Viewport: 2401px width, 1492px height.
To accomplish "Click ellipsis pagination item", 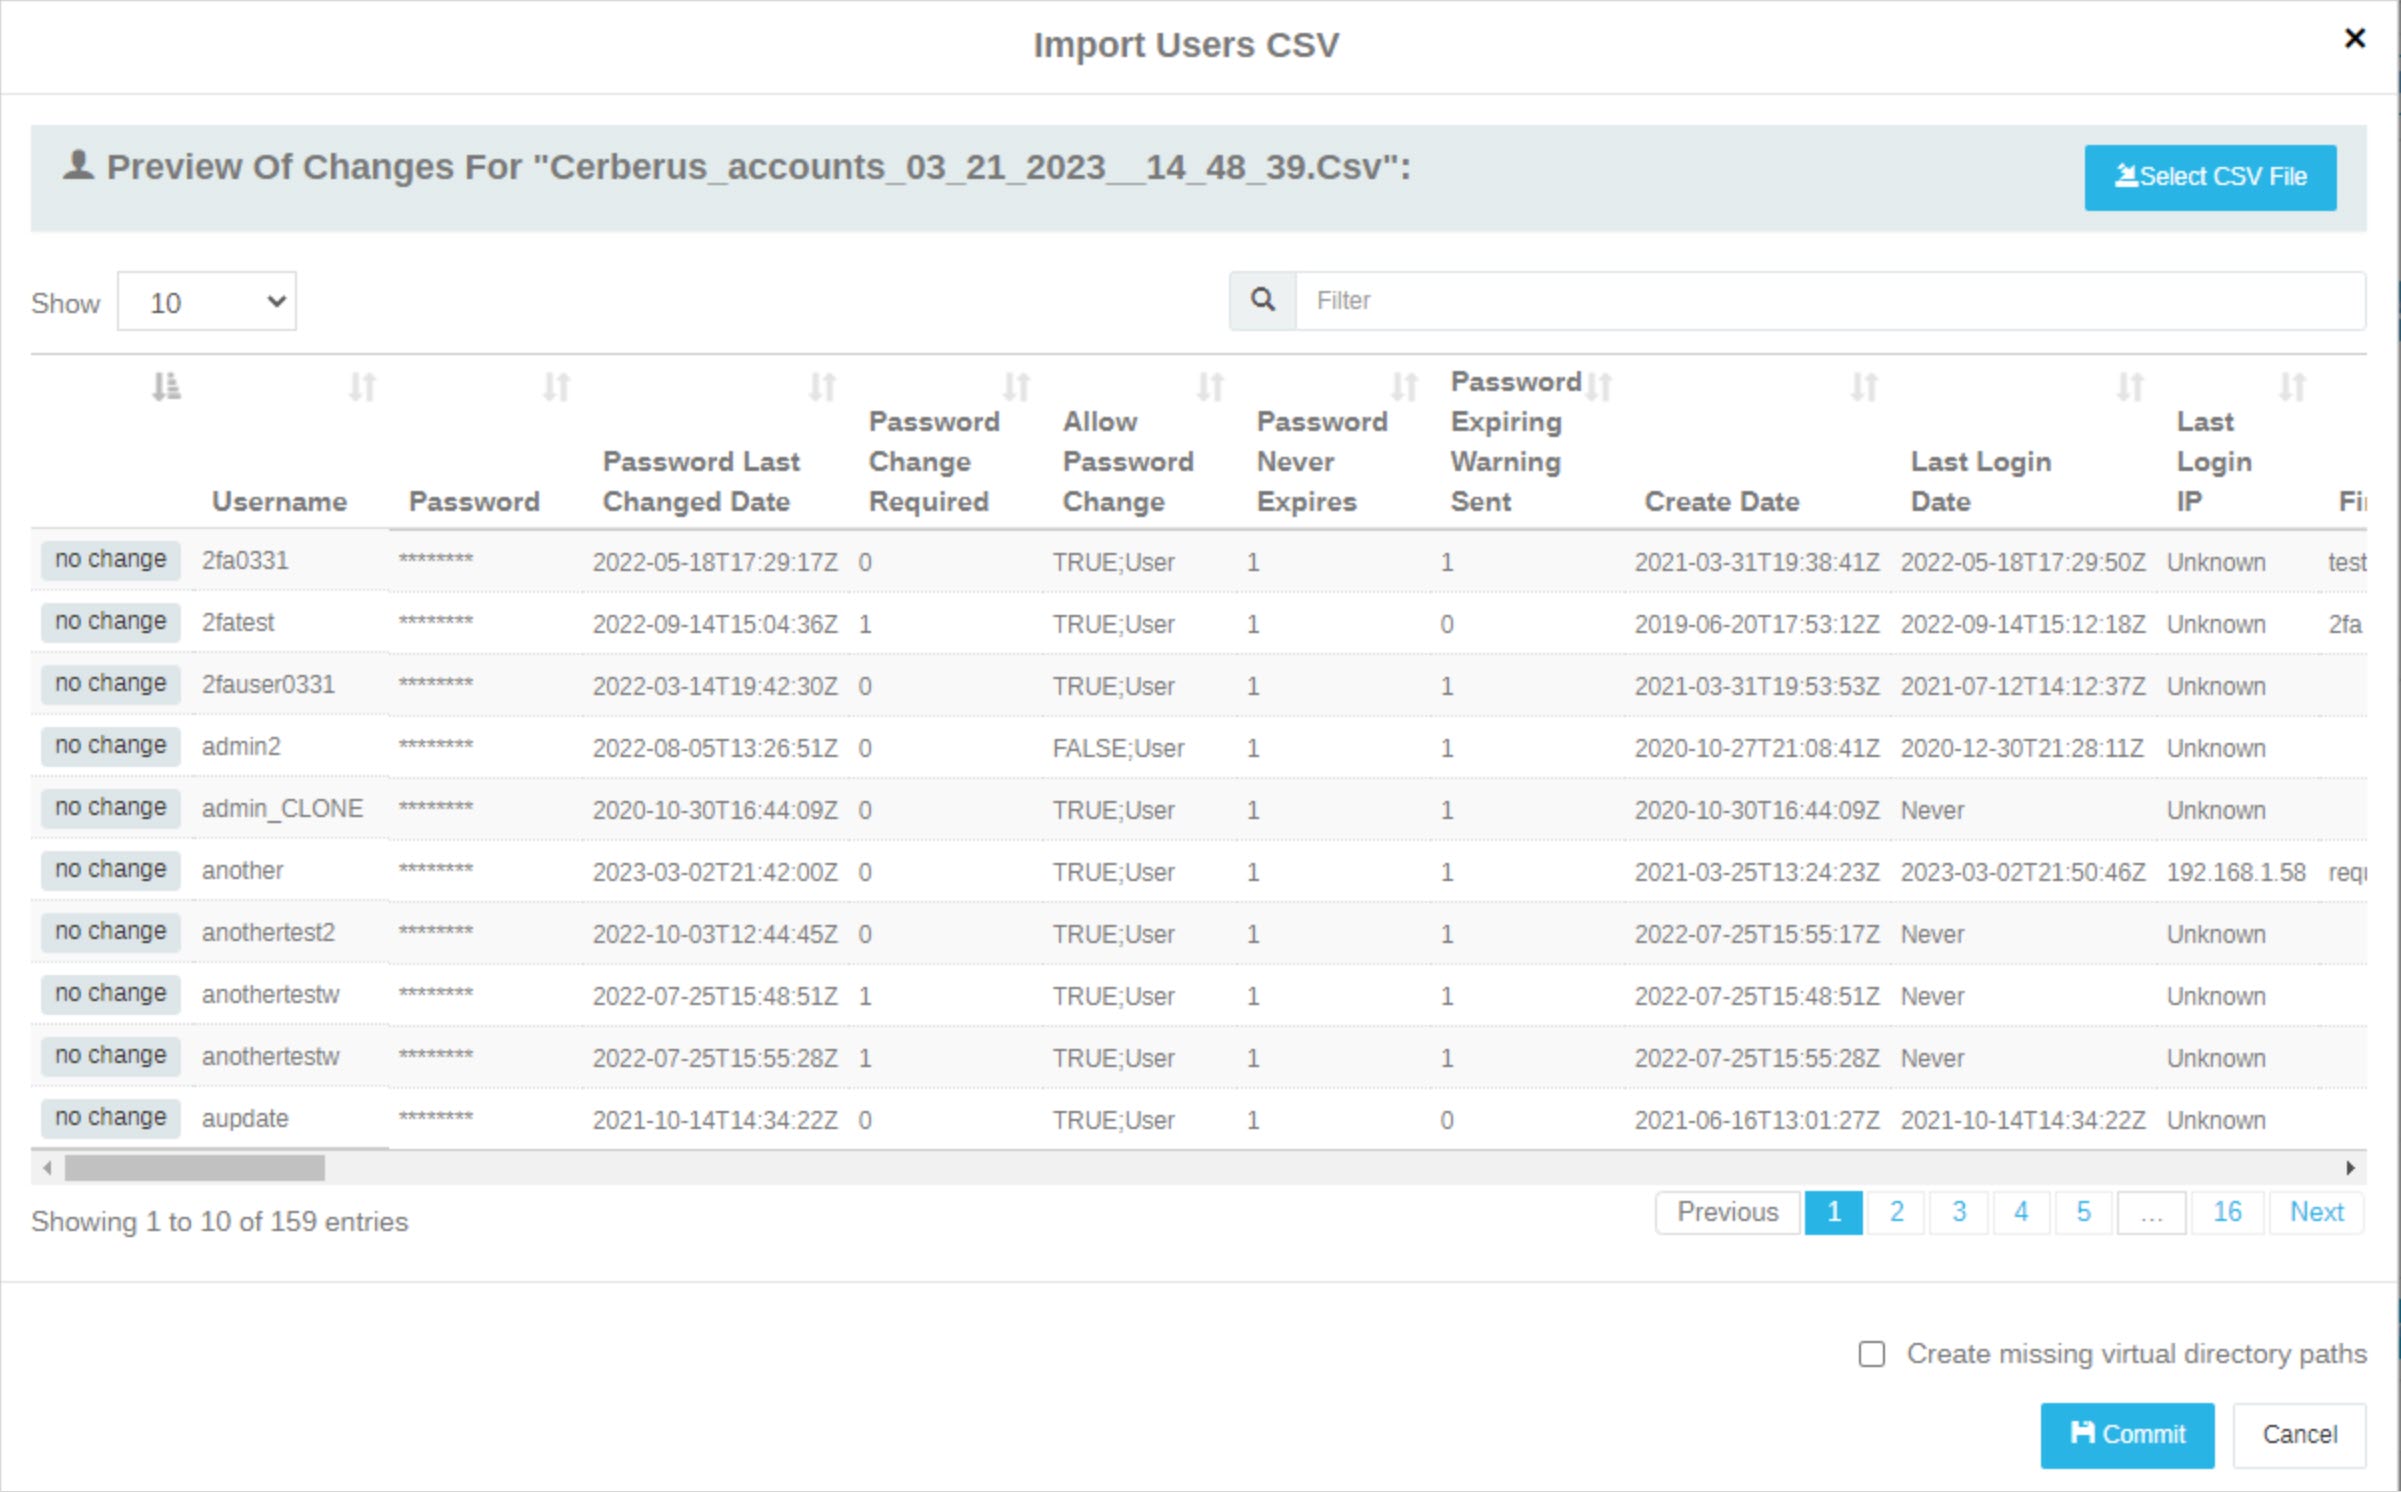I will [2152, 1212].
